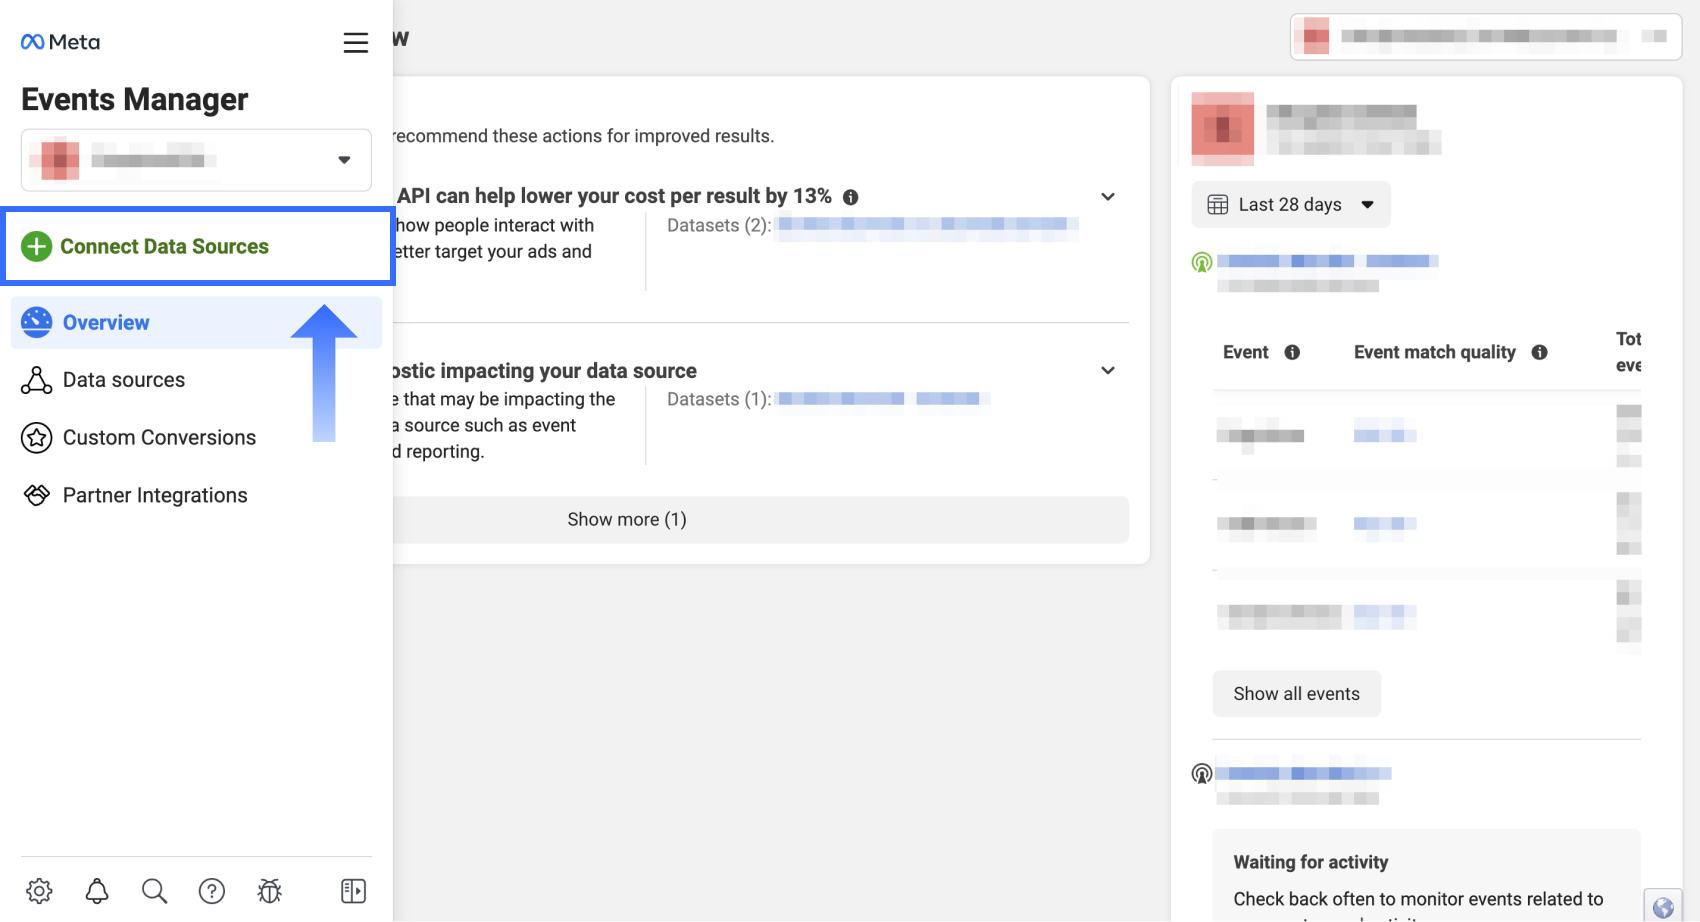Go to Data sources

tap(123, 380)
